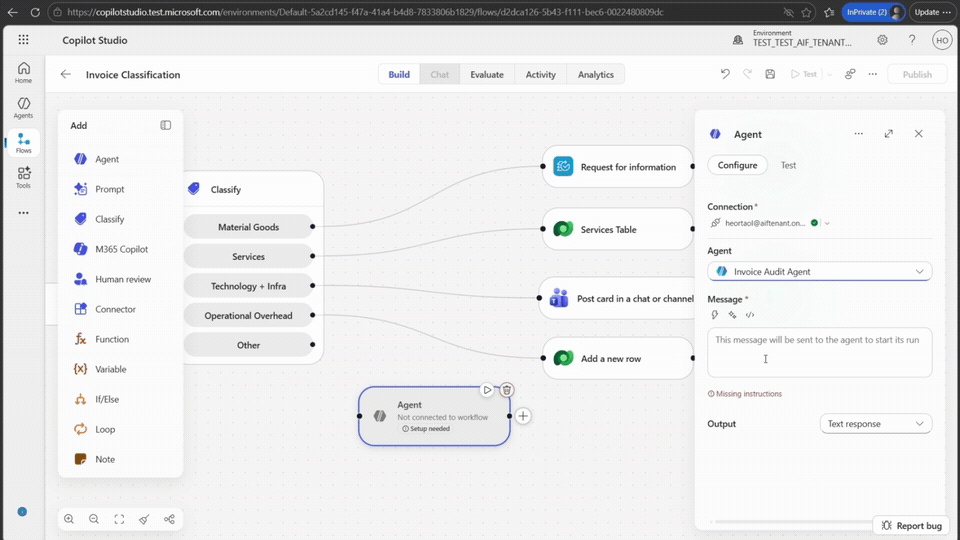Zoom in on the canvas
960x540 pixels.
click(69, 519)
